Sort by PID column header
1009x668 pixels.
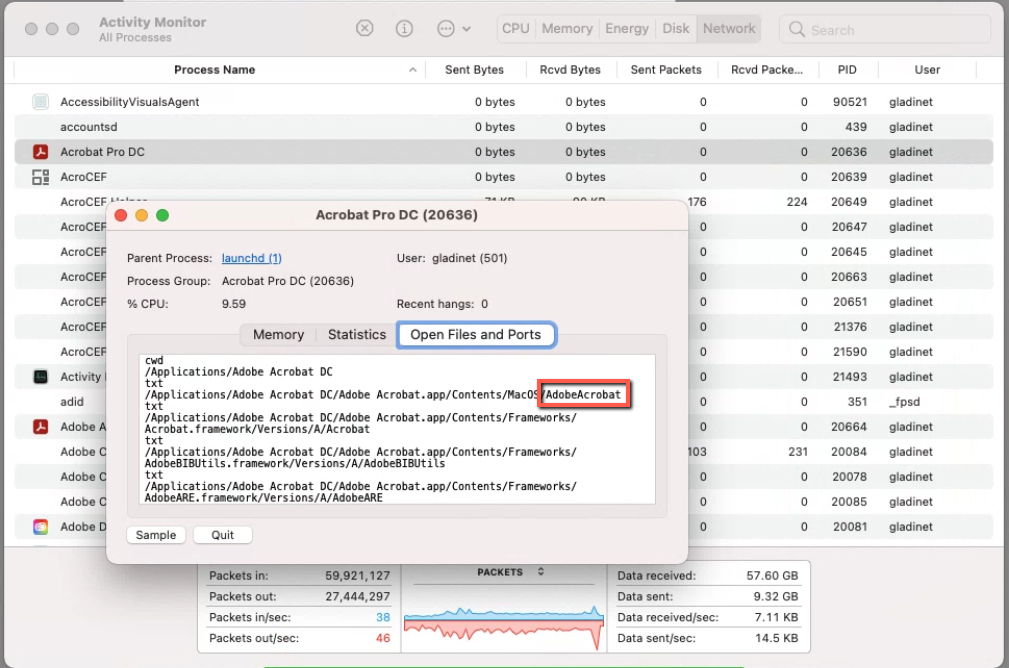(847, 70)
